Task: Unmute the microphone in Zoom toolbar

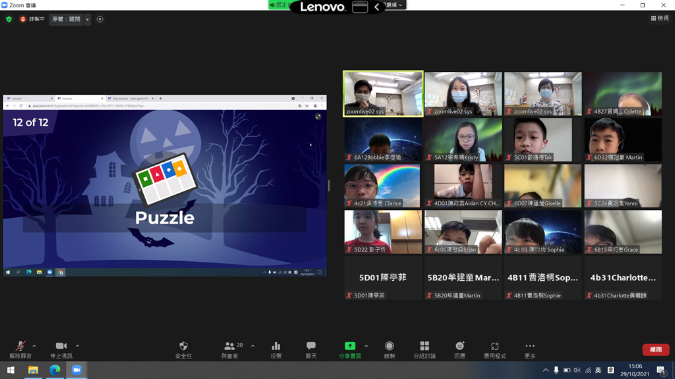Action: point(20,349)
